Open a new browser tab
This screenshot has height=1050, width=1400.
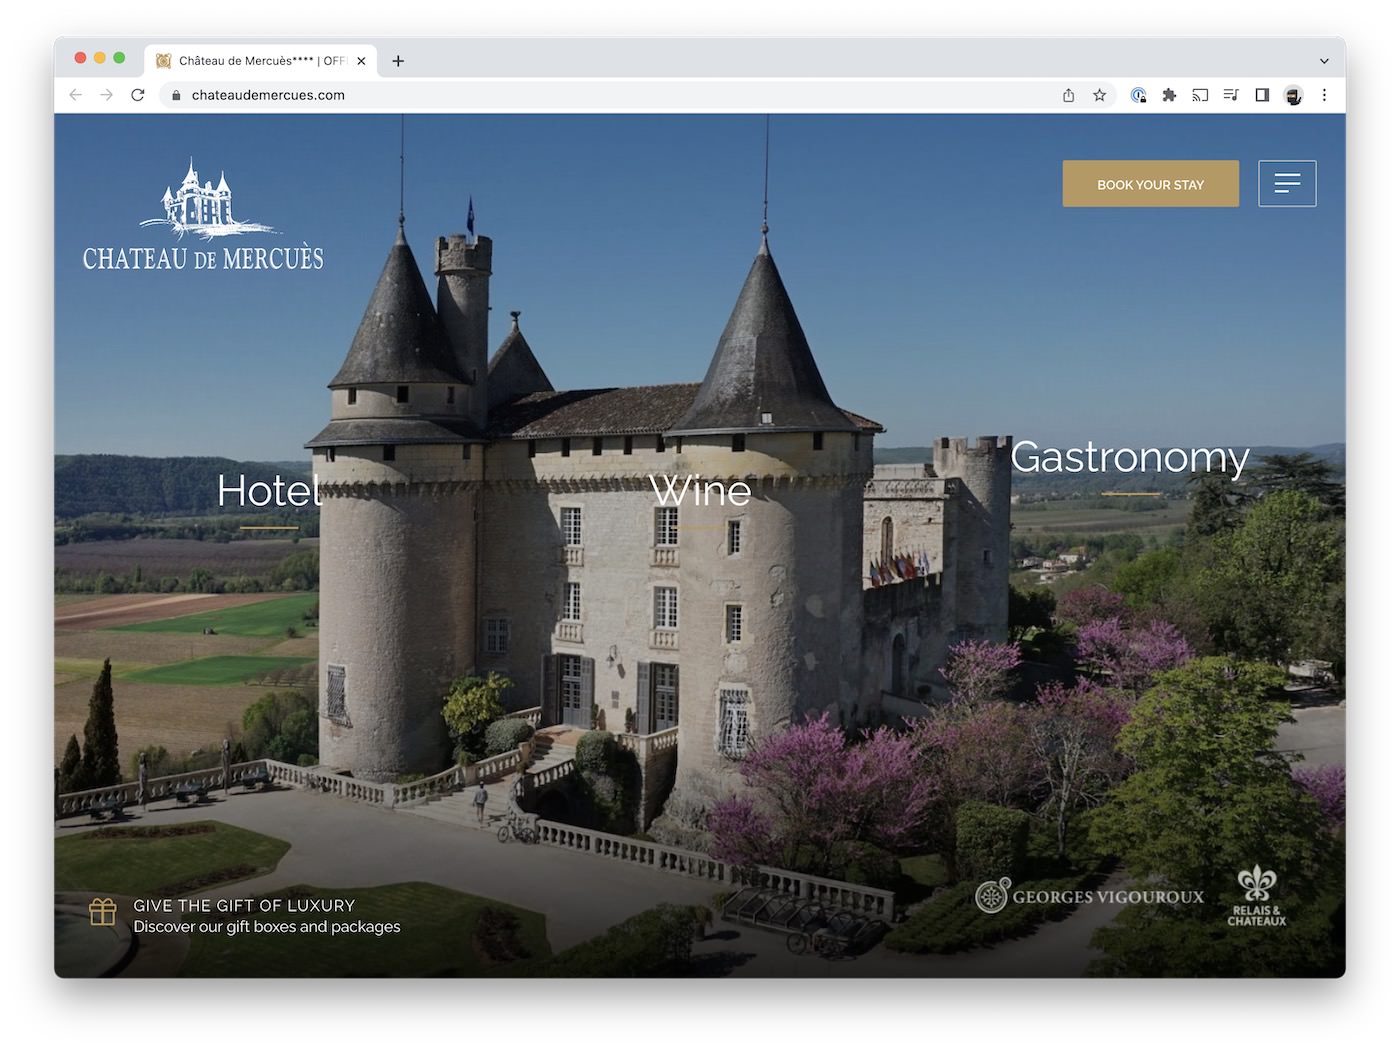pos(398,61)
